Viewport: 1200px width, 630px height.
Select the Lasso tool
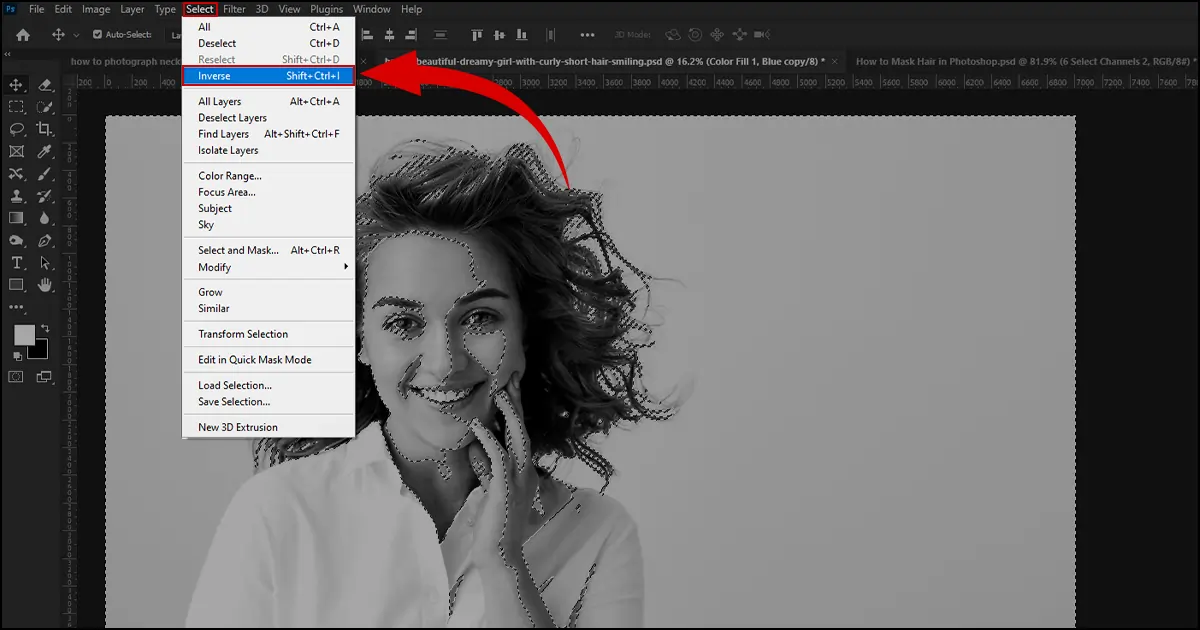(x=17, y=129)
